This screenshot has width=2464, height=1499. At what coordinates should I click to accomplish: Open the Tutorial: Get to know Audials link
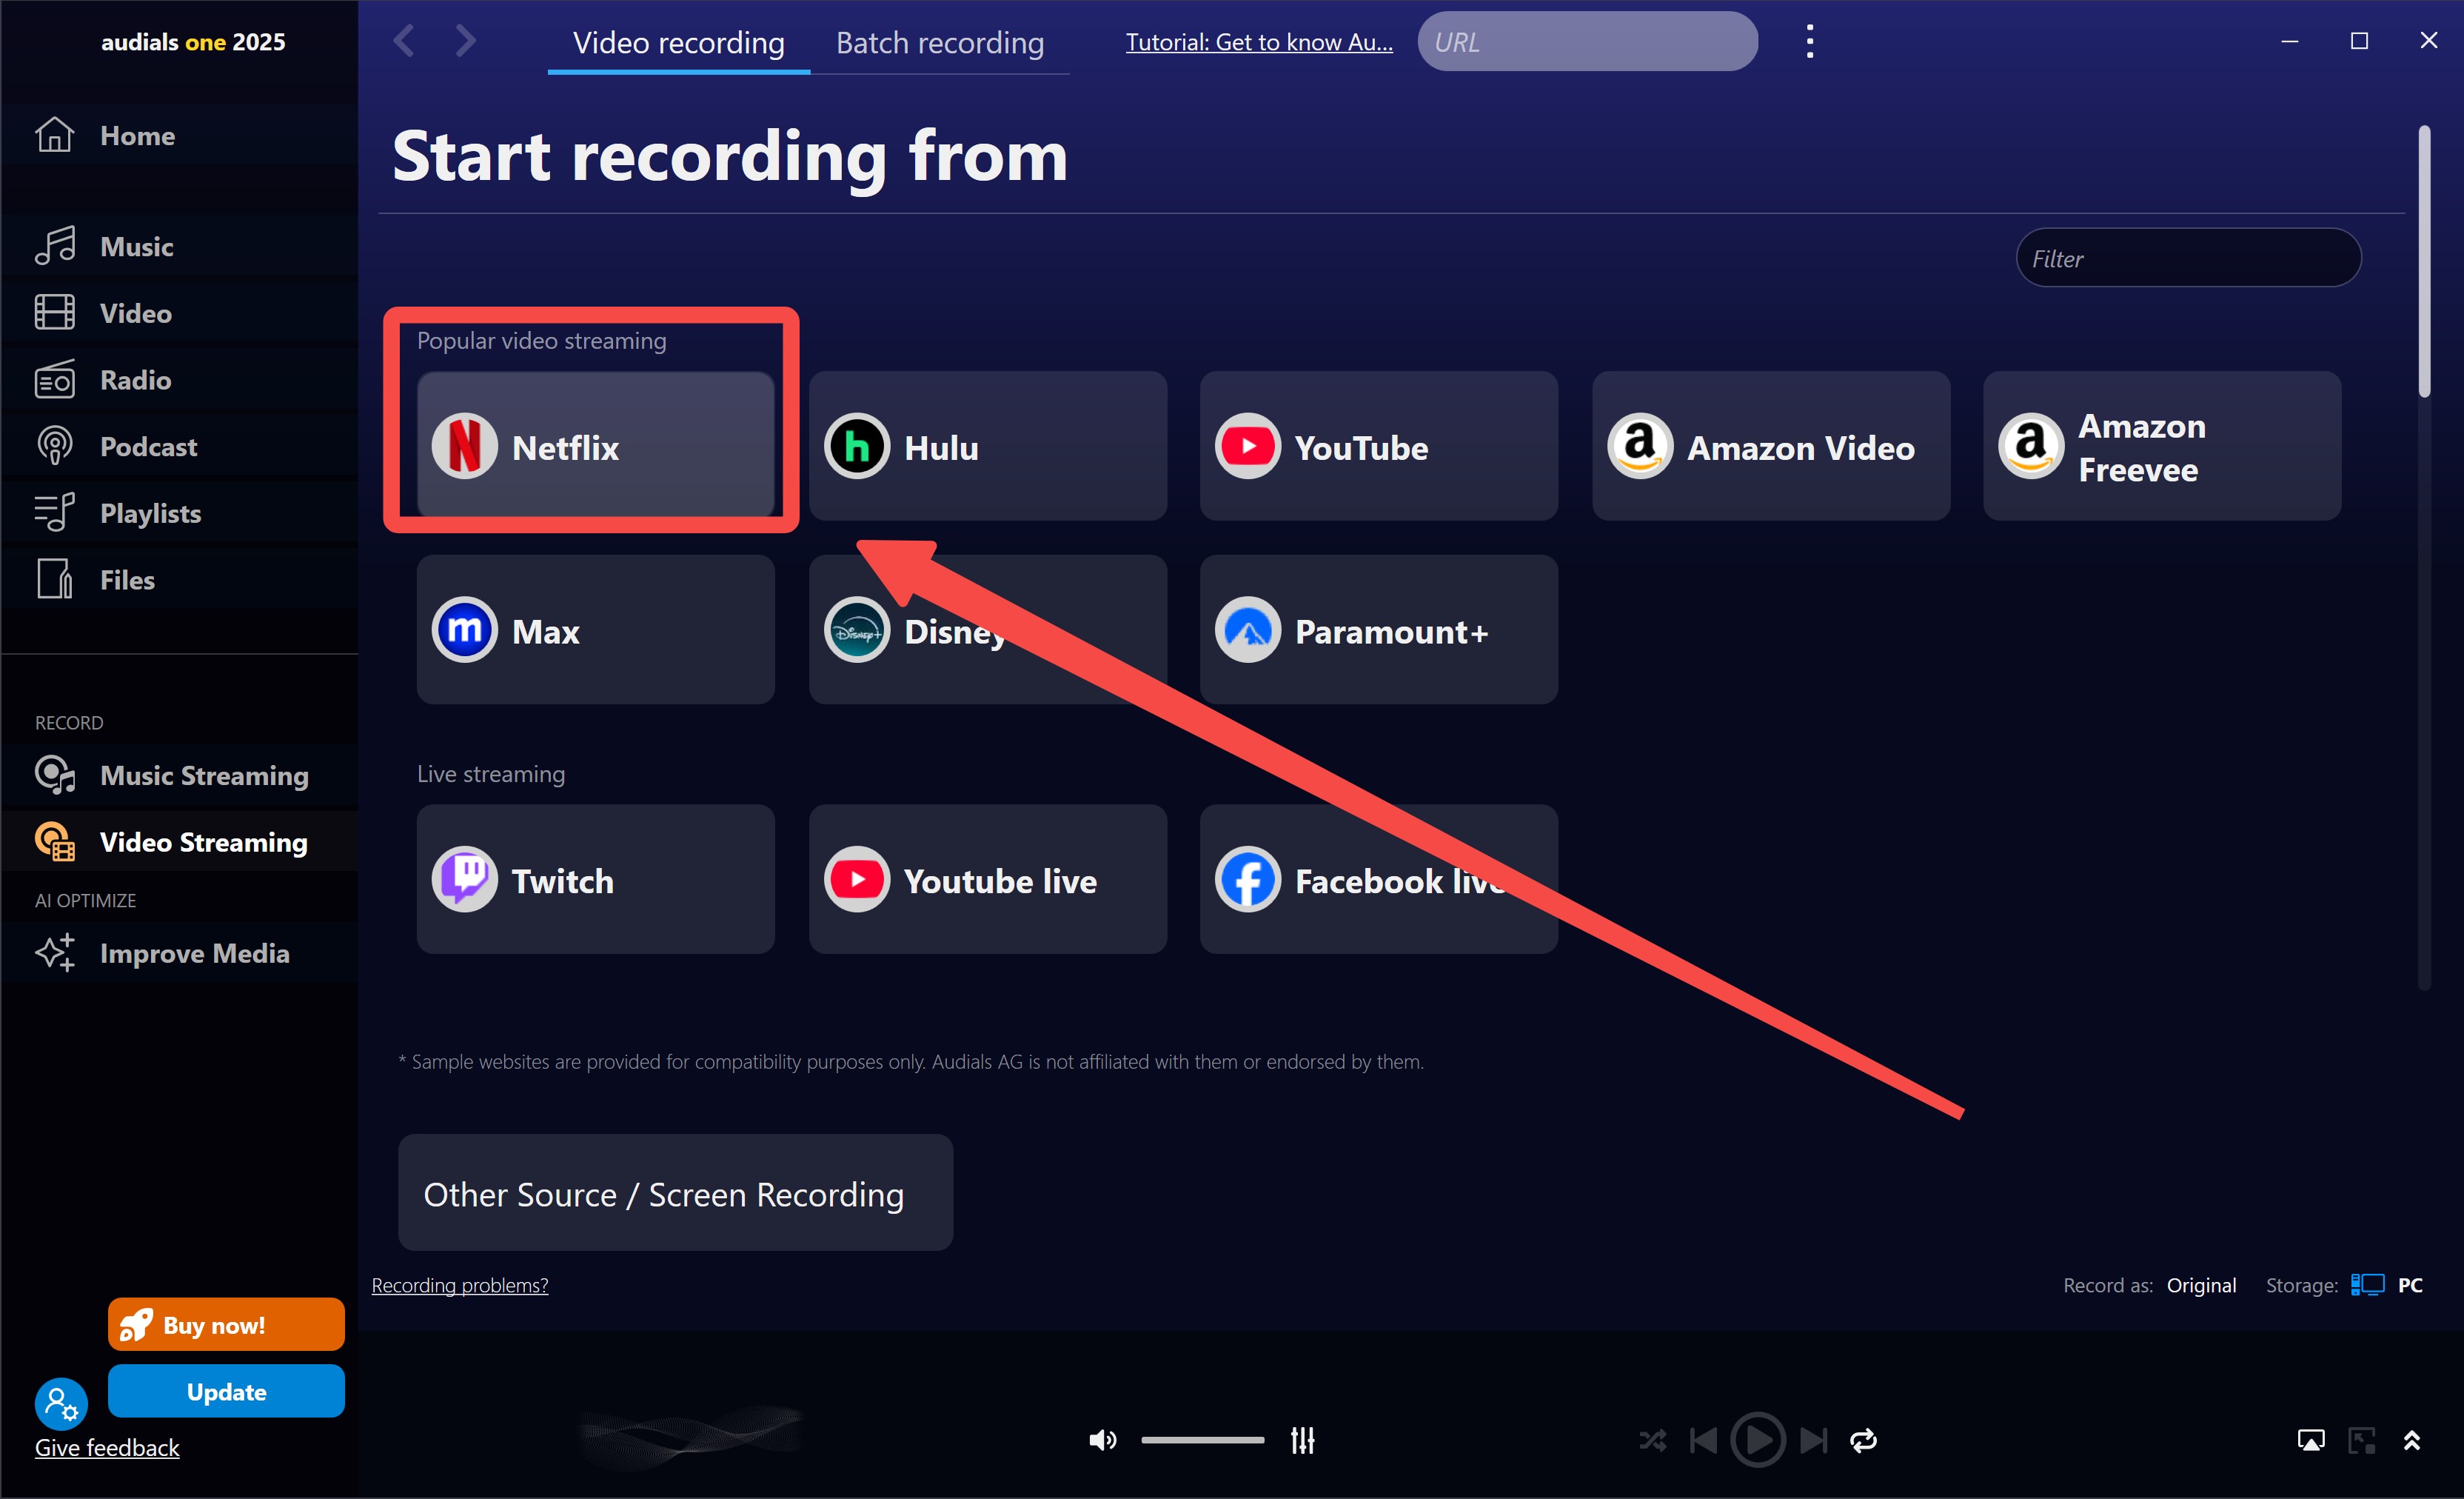1259,42
